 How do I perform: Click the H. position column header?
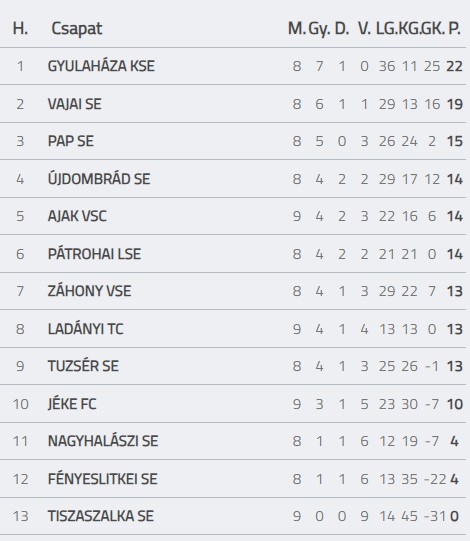20,28
